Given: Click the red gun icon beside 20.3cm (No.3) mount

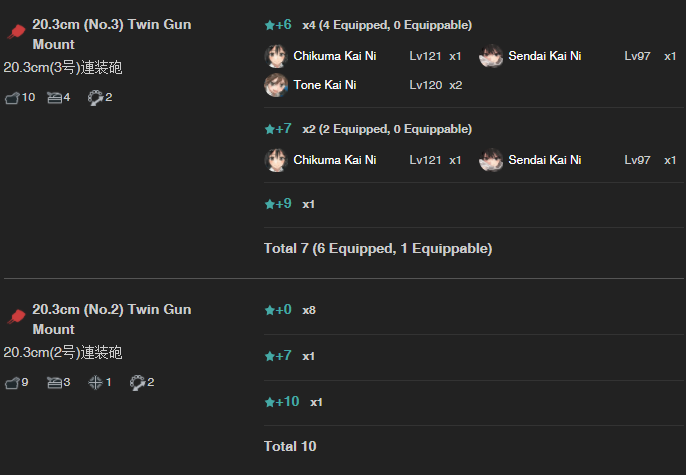Looking at the screenshot, I should point(16,32).
